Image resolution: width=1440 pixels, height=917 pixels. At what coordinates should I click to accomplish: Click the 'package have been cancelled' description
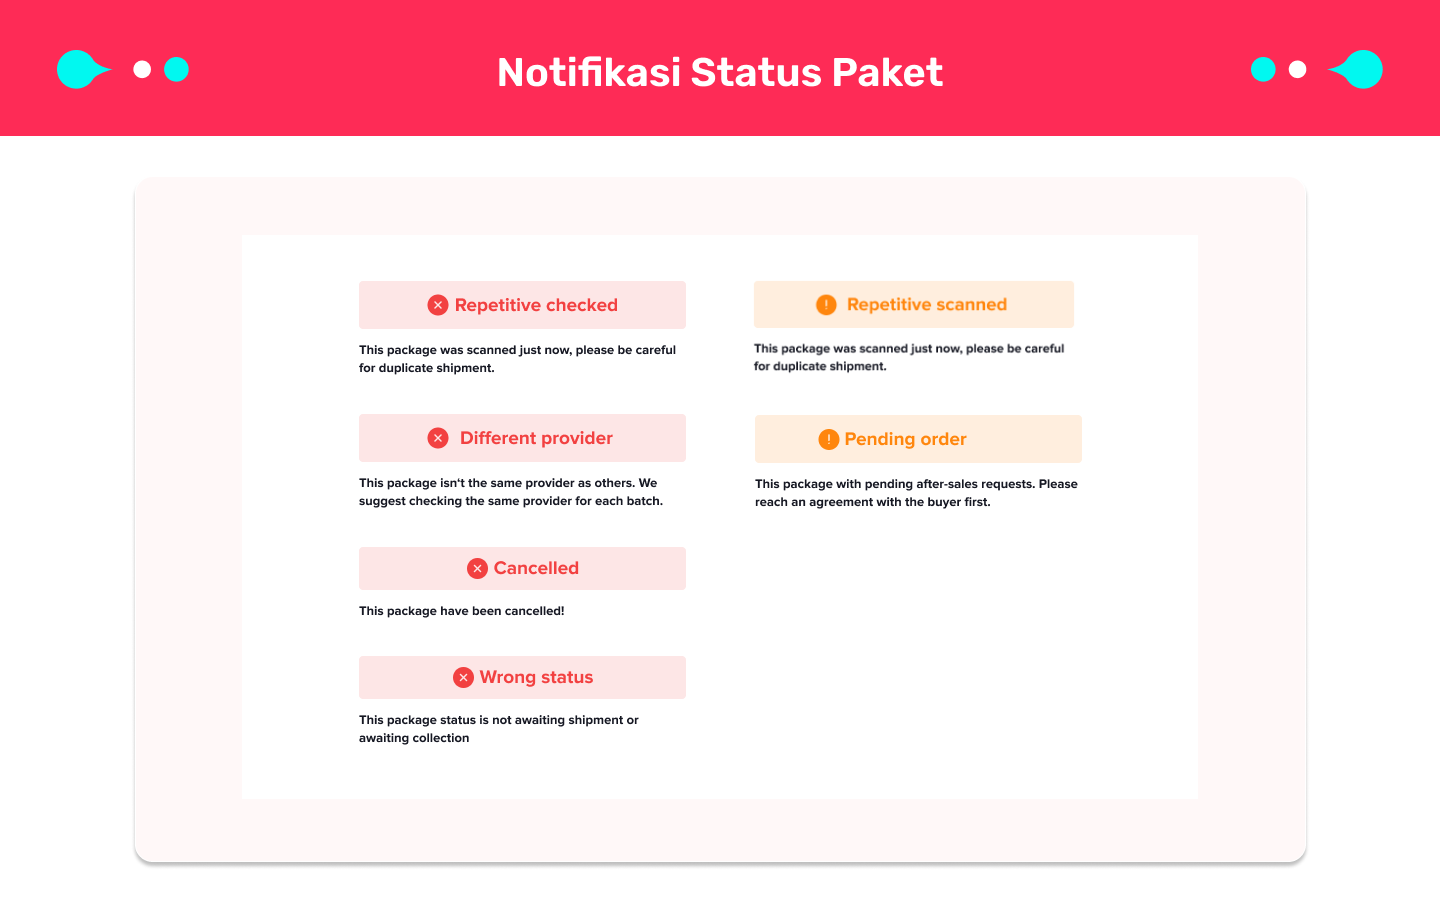coord(461,611)
